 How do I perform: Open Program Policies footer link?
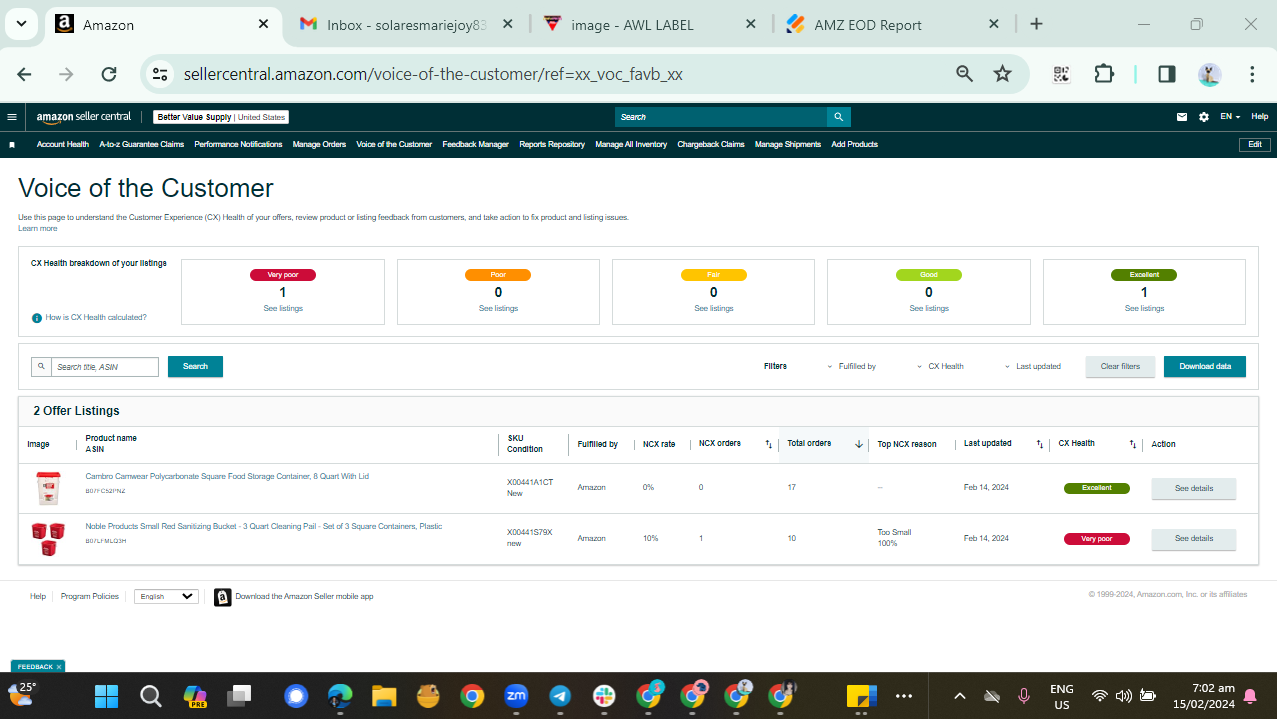90,596
